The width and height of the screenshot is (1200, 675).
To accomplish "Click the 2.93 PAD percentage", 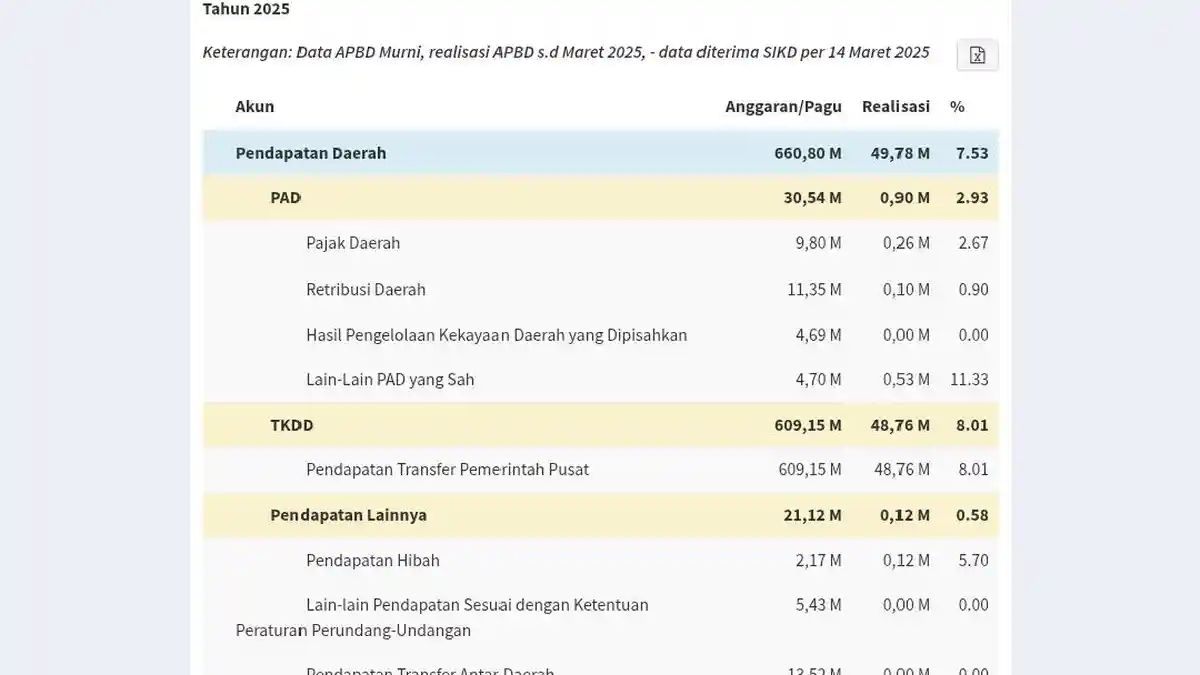I will point(972,197).
